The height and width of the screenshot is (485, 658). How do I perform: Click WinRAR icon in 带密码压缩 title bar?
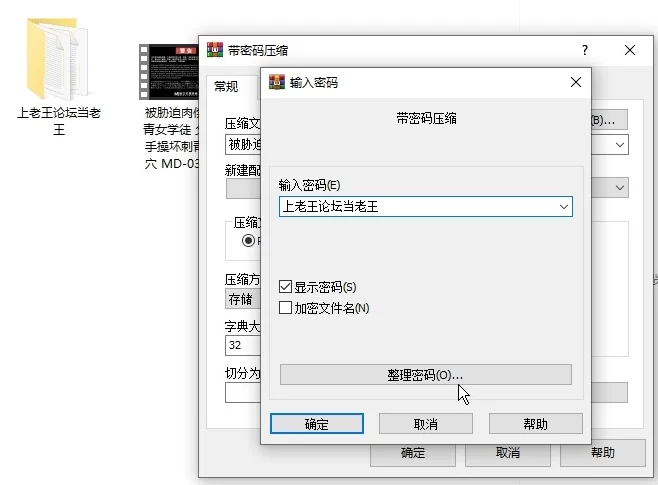(x=214, y=50)
